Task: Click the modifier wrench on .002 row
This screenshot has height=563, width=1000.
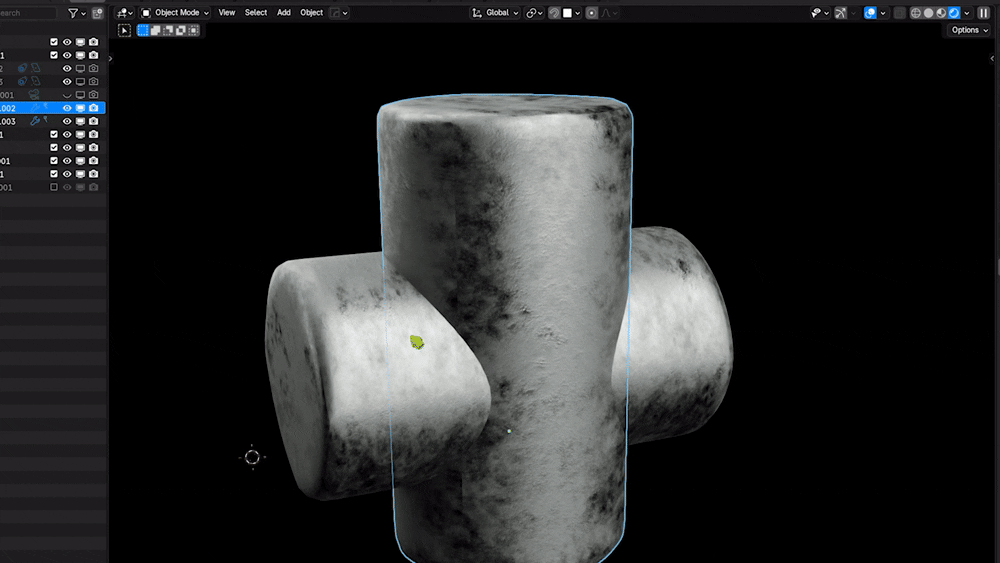Action: [35, 108]
